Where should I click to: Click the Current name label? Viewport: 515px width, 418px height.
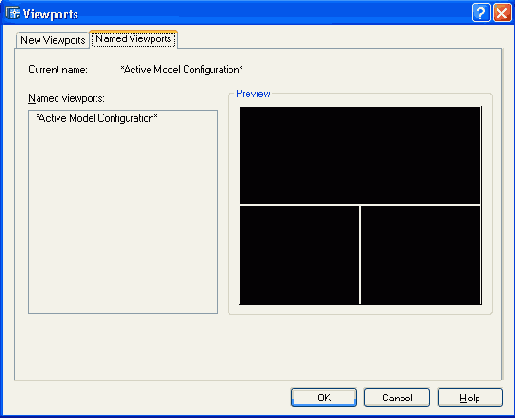click(58, 69)
